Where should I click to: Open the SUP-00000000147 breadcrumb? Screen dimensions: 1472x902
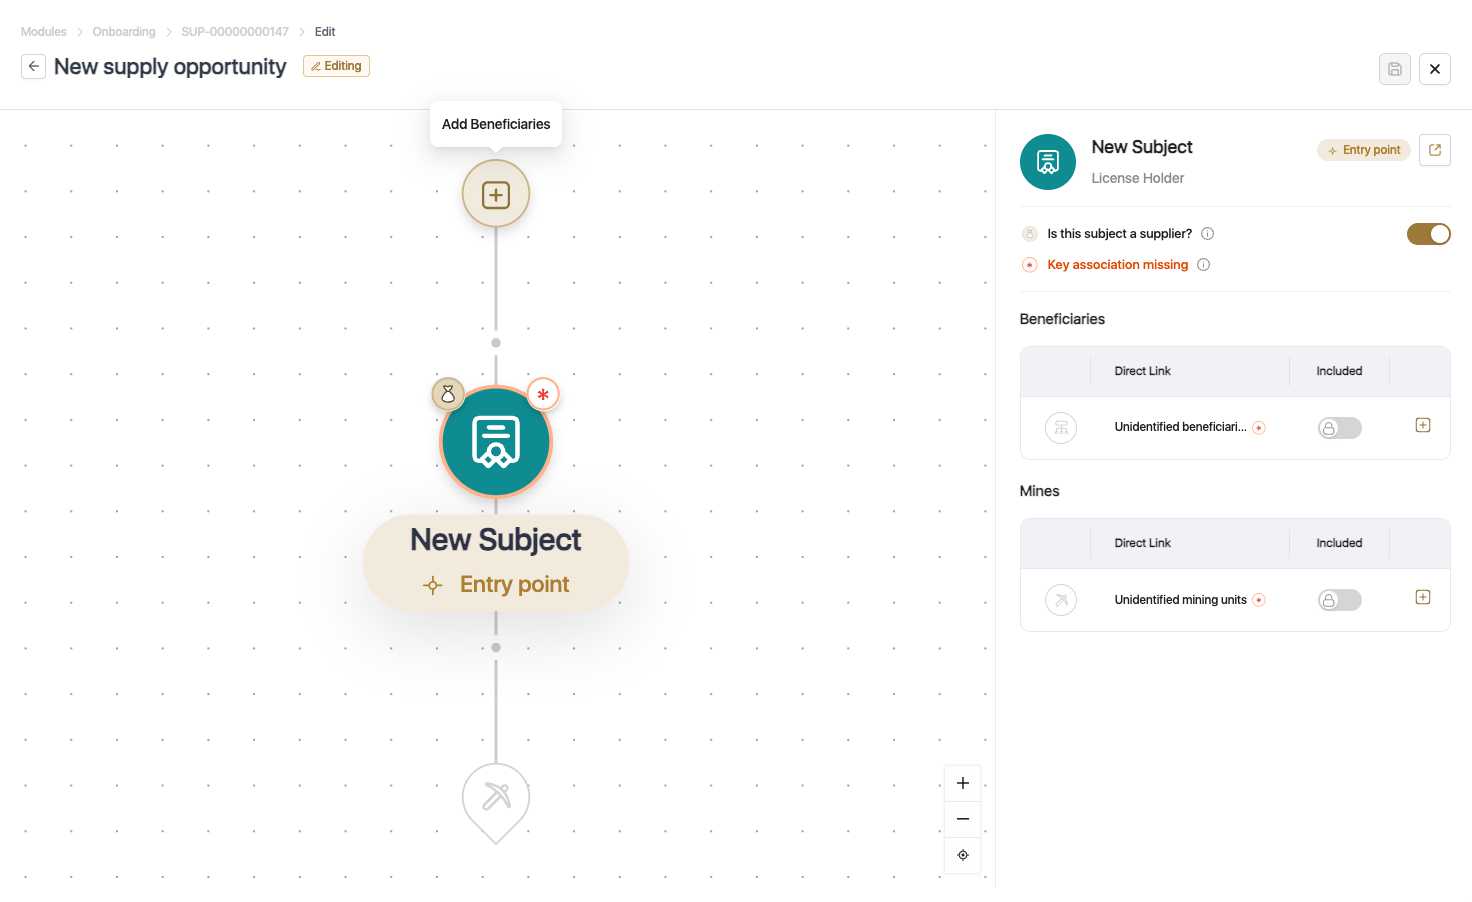[x=235, y=32]
